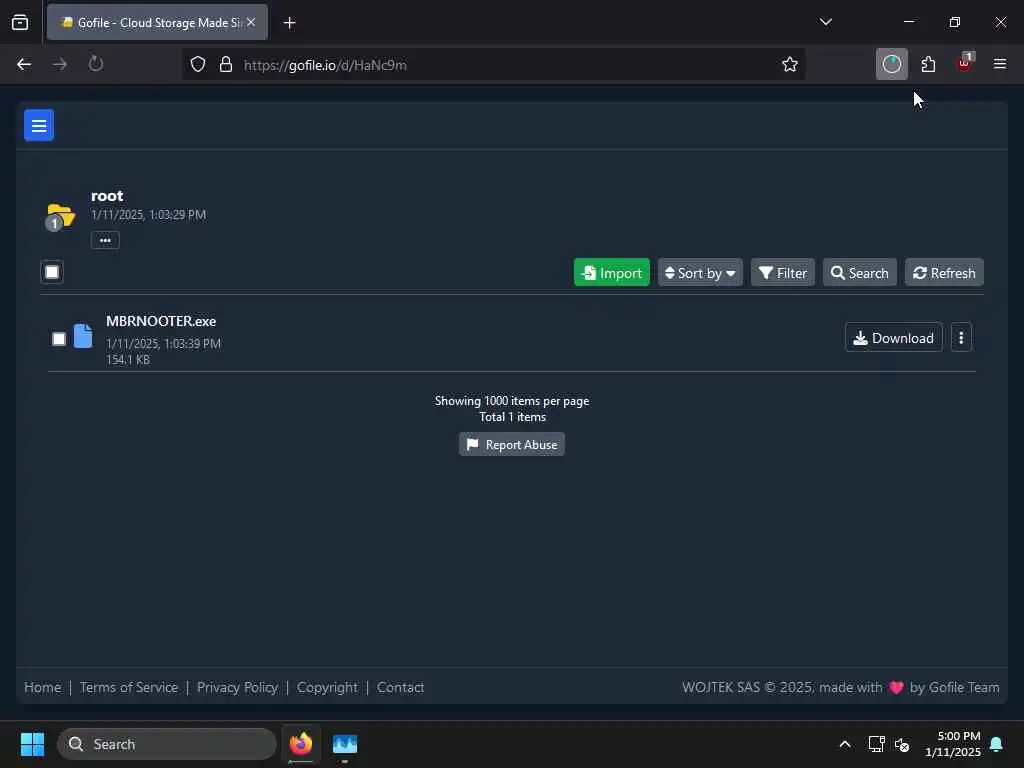Screen dimensions: 1024x768
Task: Expand the list all tabs chevron
Action: tap(825, 22)
